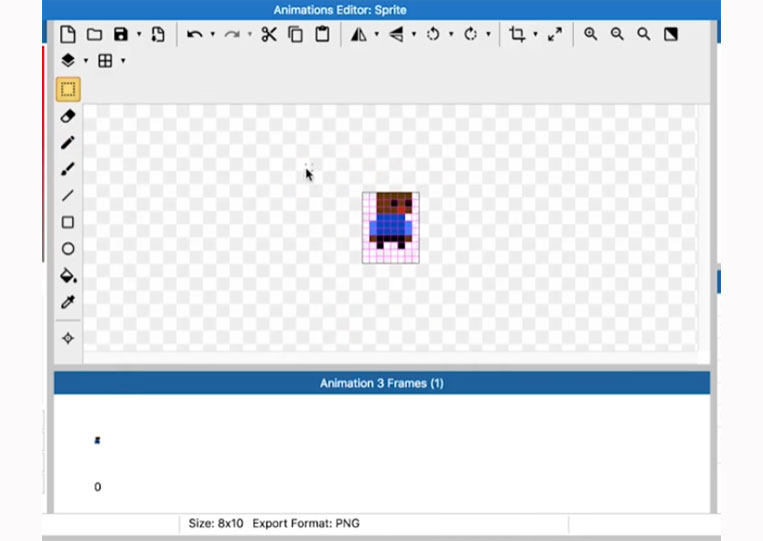Paste from clipboard
Viewport: 763px width, 541px height.
point(322,35)
